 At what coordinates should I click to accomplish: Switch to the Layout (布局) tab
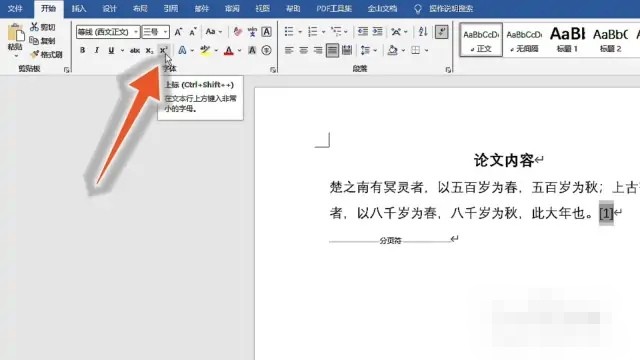pyautogui.click(x=140, y=9)
